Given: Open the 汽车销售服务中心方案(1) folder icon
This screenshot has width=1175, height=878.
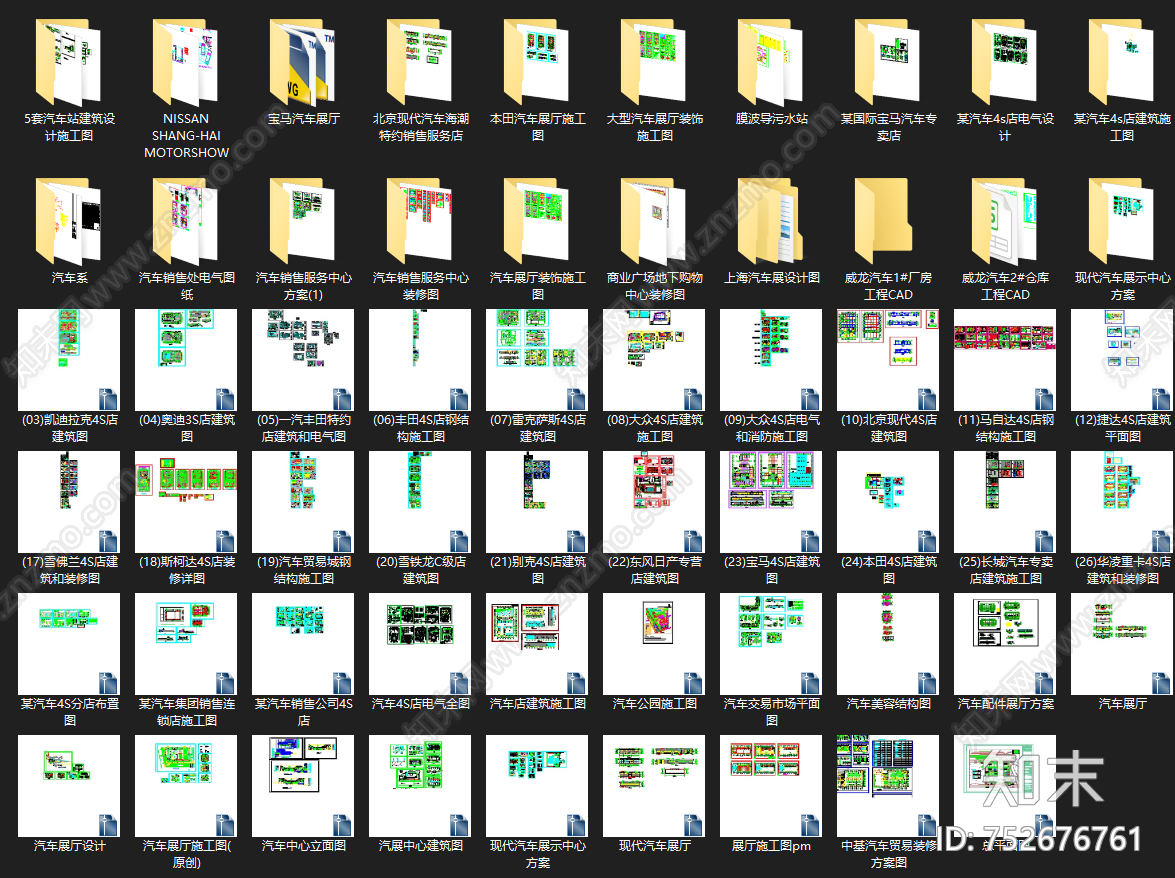Looking at the screenshot, I should (303, 221).
